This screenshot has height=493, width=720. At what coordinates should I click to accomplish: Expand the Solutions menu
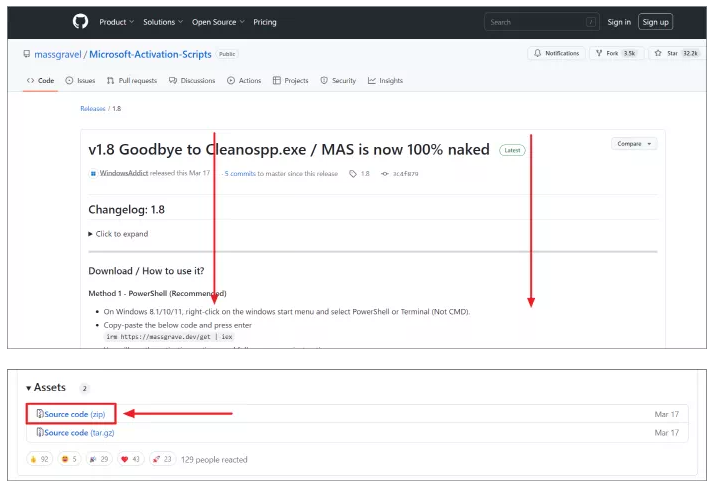[x=163, y=22]
